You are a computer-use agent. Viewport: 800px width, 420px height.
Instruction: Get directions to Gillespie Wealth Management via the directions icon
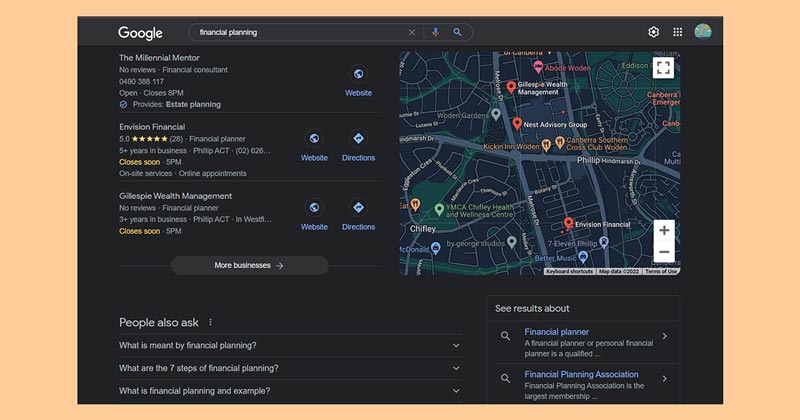[358, 207]
